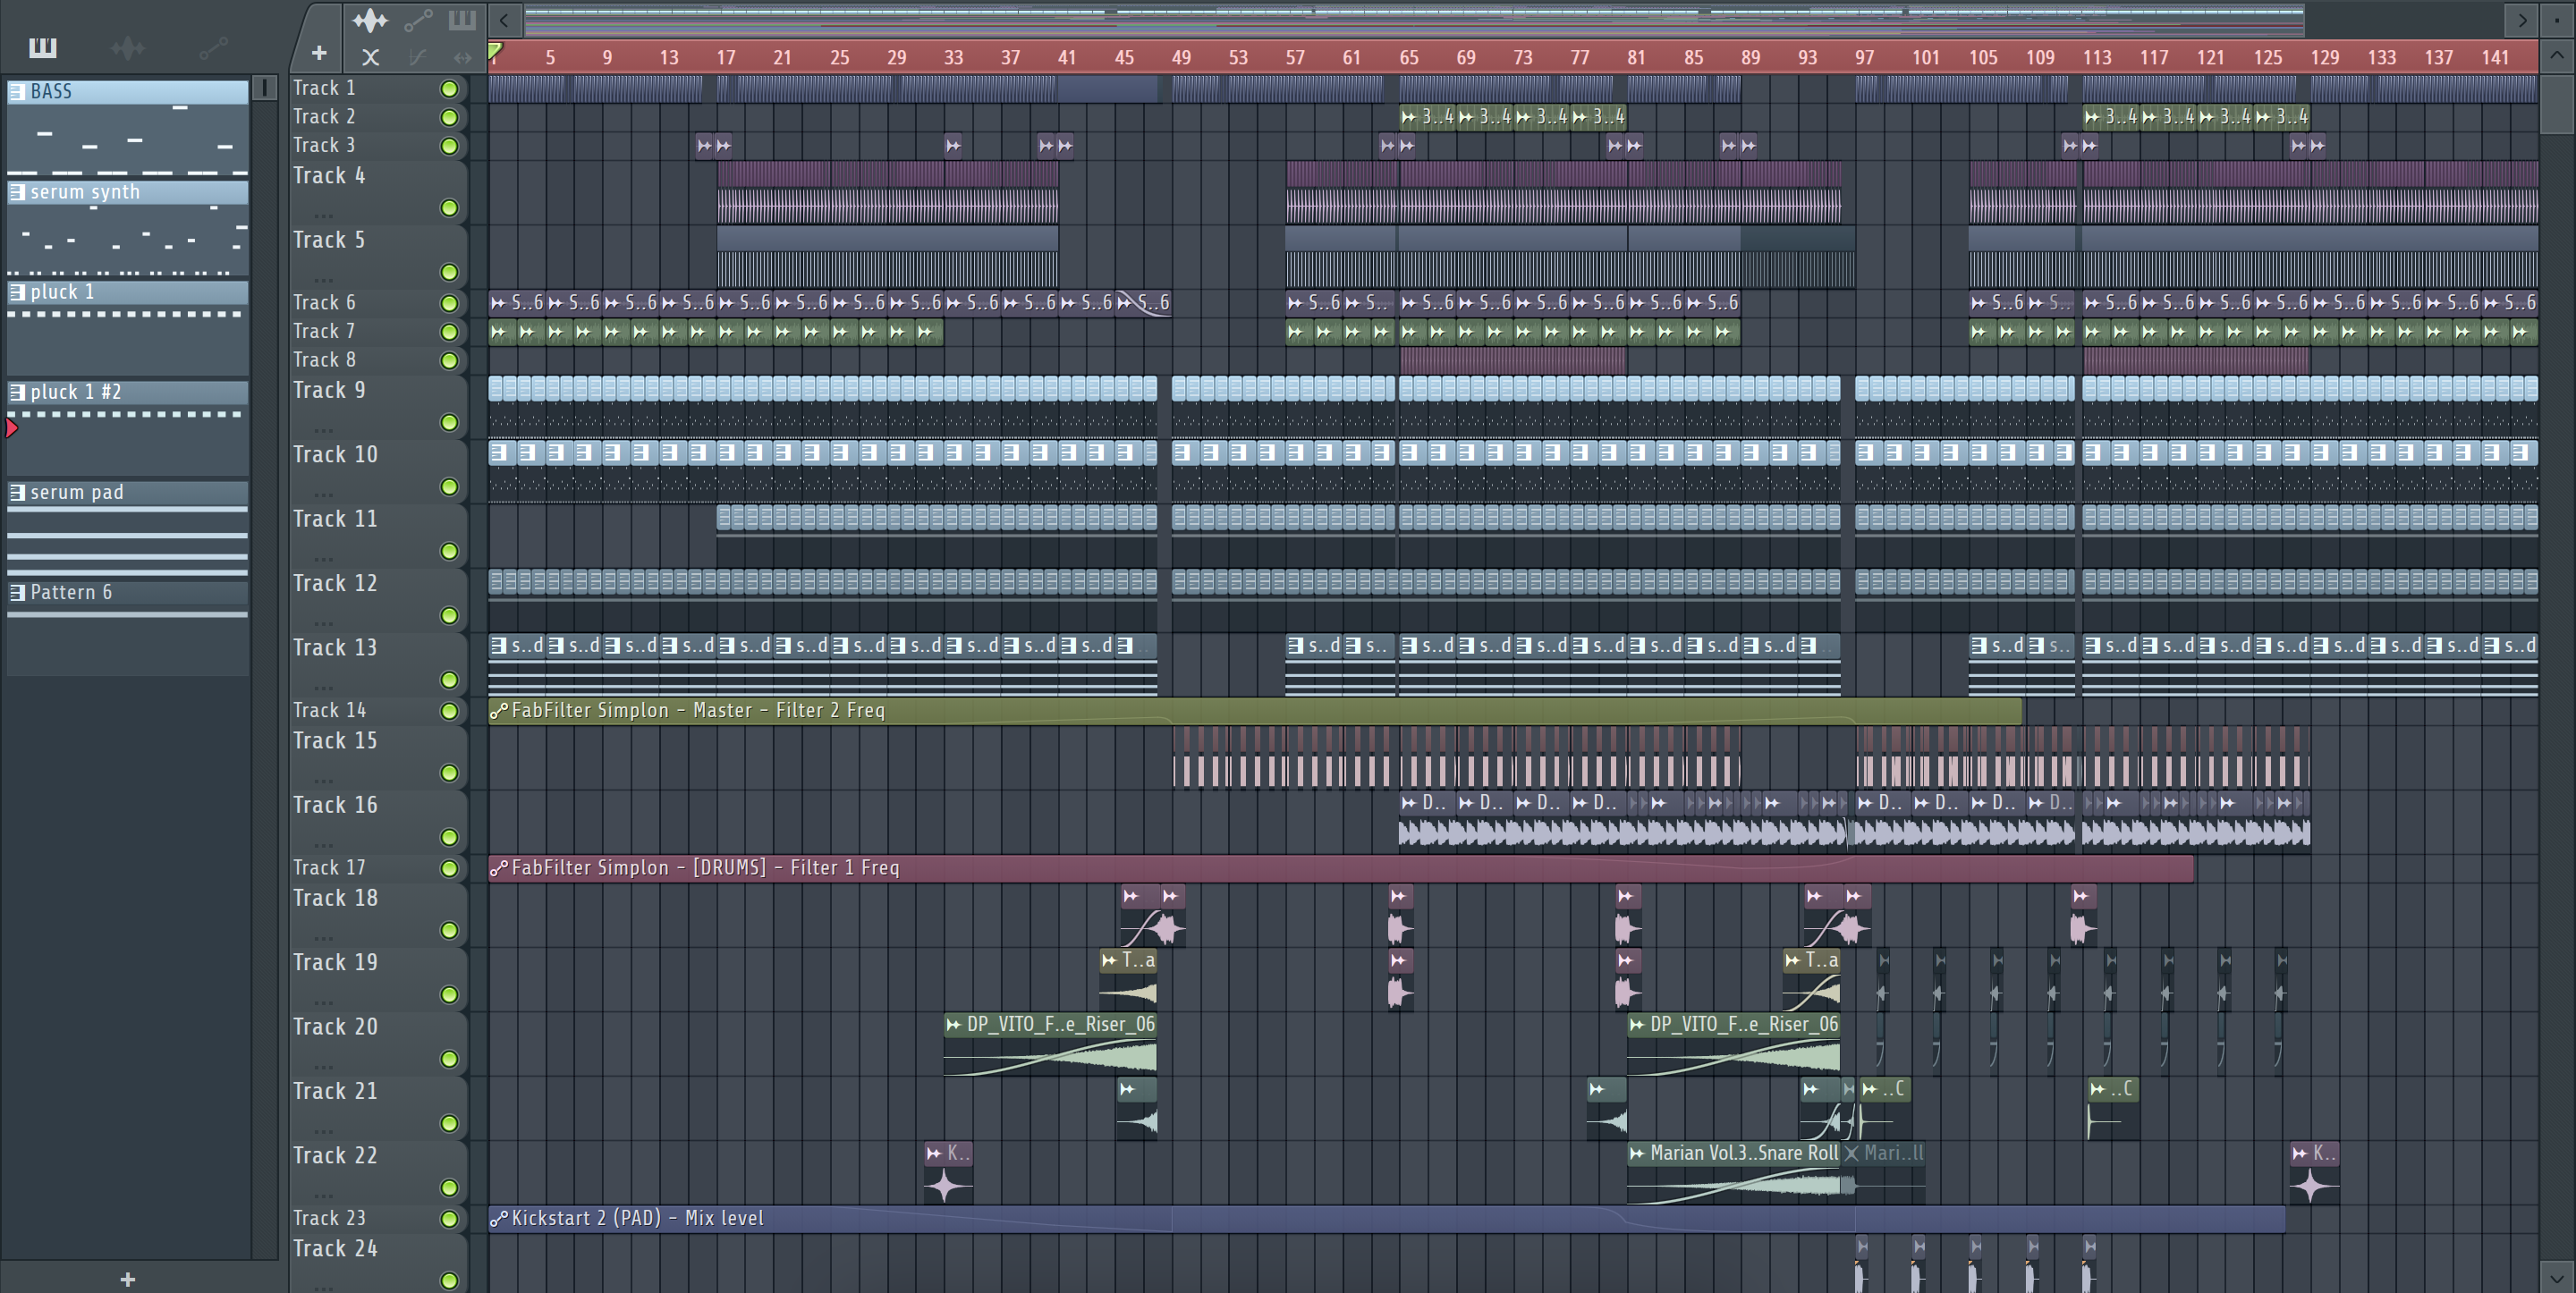The image size is (2576, 1293).
Task: Click the pluck 1 pattern icon
Action: 17,292
